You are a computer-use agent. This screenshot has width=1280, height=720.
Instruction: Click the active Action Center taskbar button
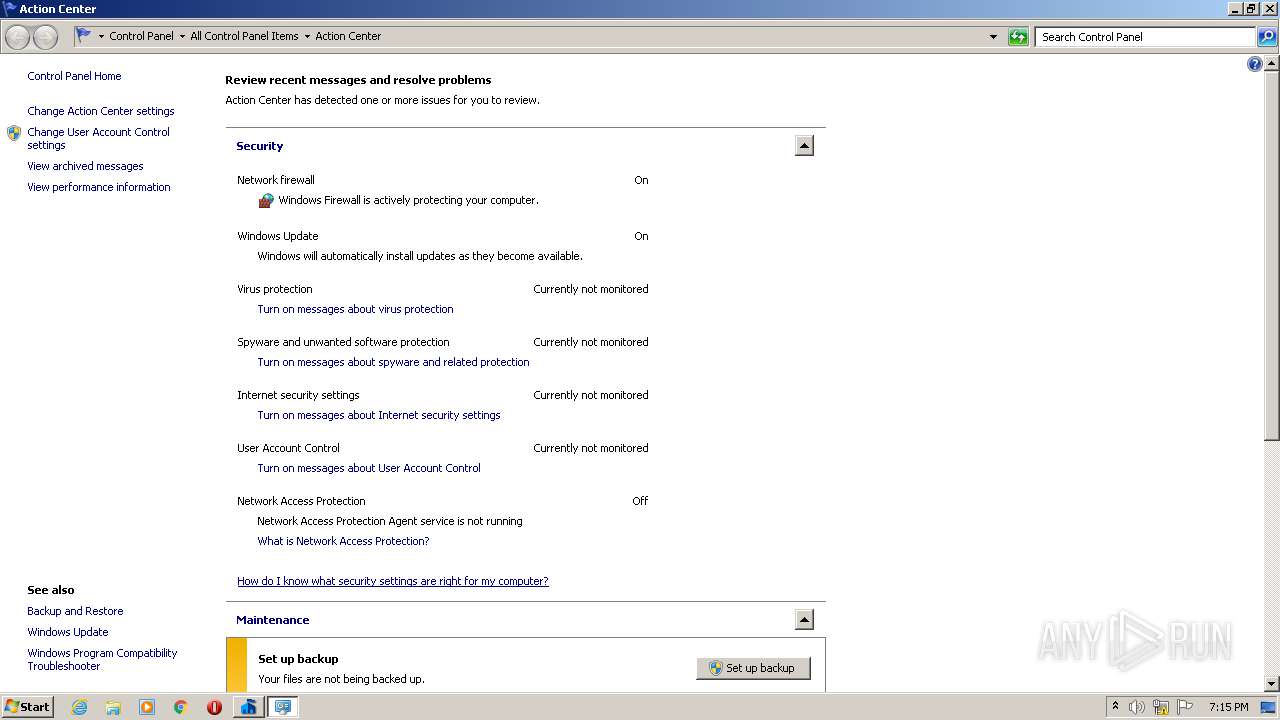pyautogui.click(x=283, y=707)
